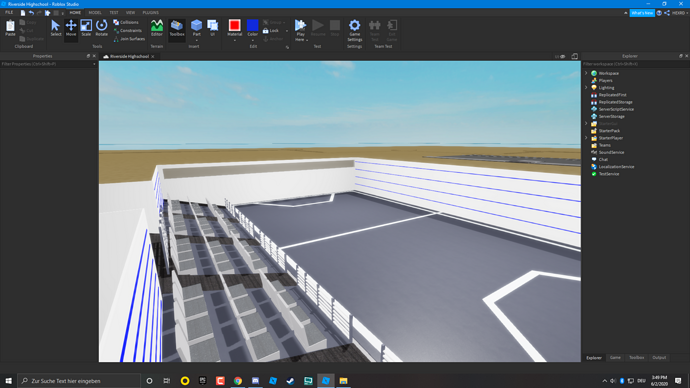Open the Windows Start menu
The width and height of the screenshot is (690, 388).
point(8,381)
